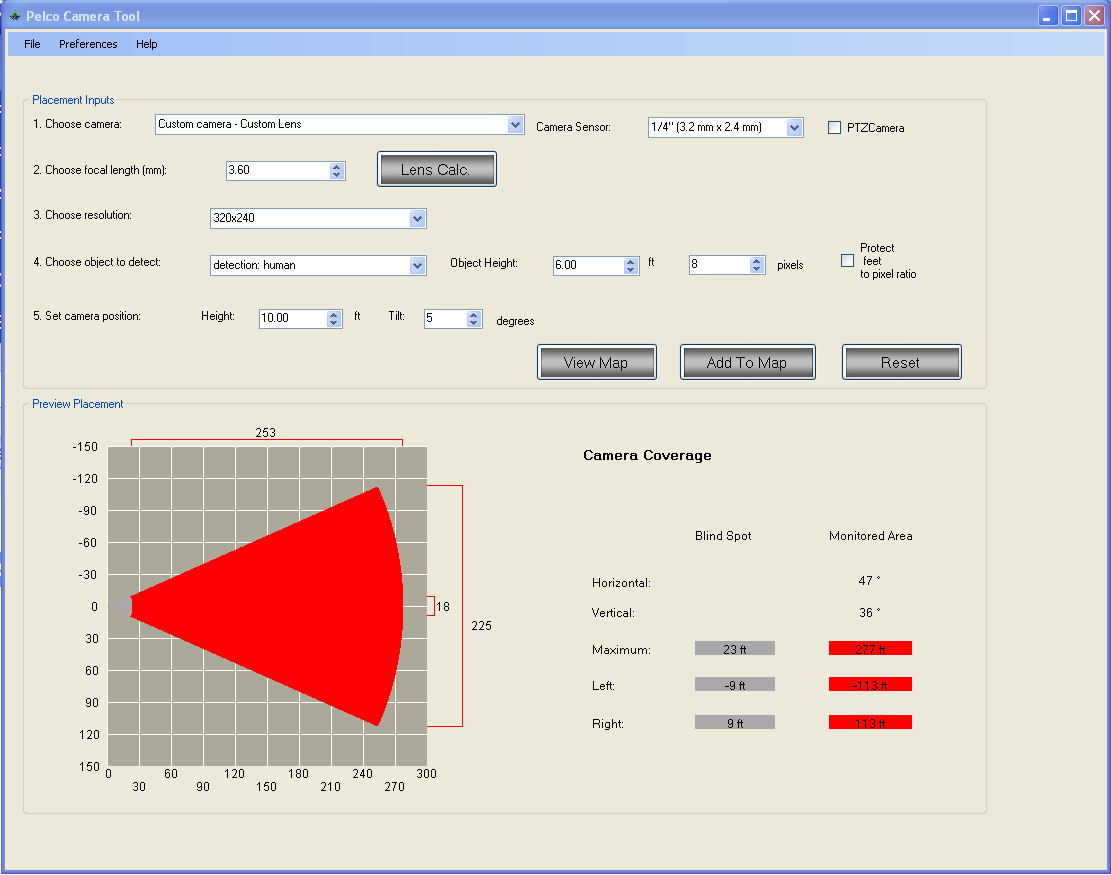Expand the Choose camera dropdown
The image size is (1111, 875).
pos(516,125)
